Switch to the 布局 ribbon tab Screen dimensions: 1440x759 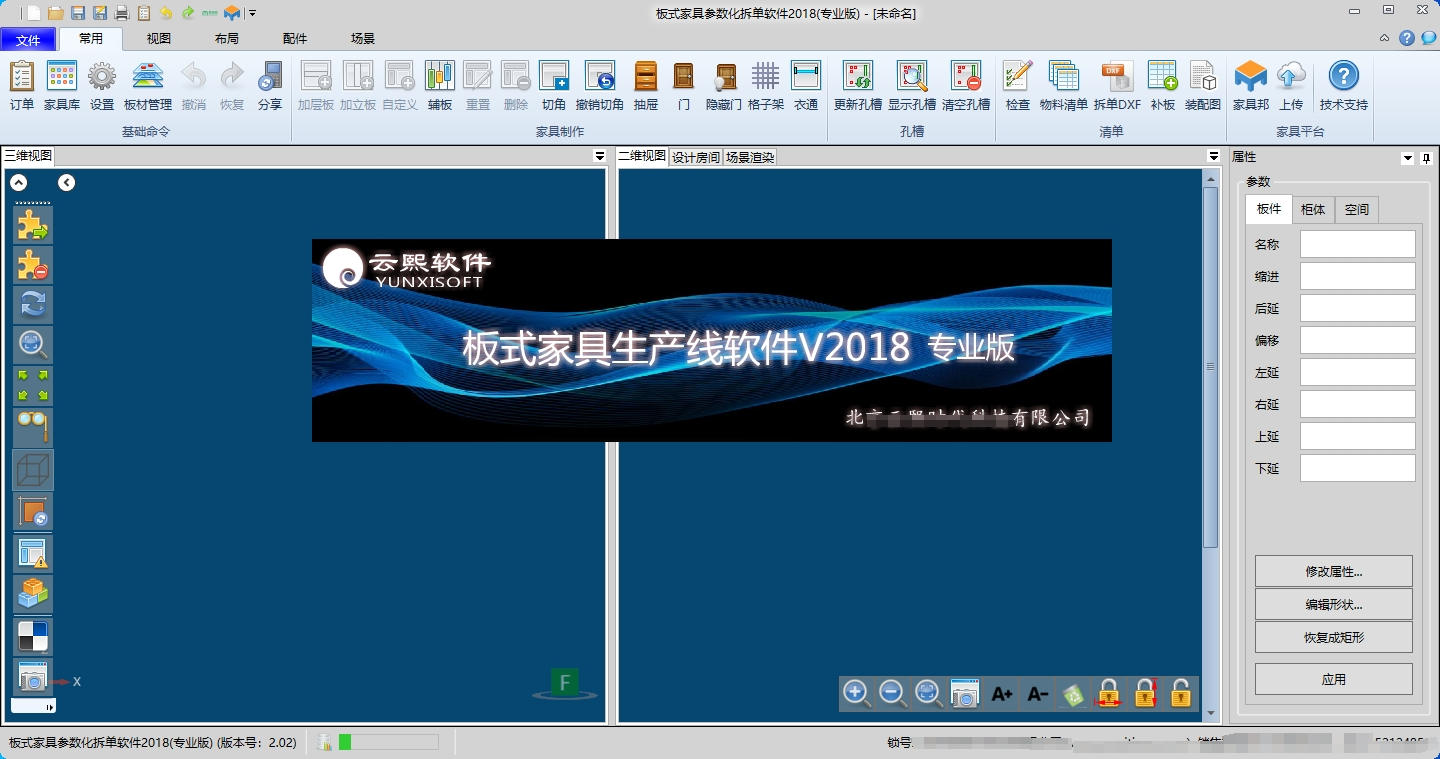226,39
